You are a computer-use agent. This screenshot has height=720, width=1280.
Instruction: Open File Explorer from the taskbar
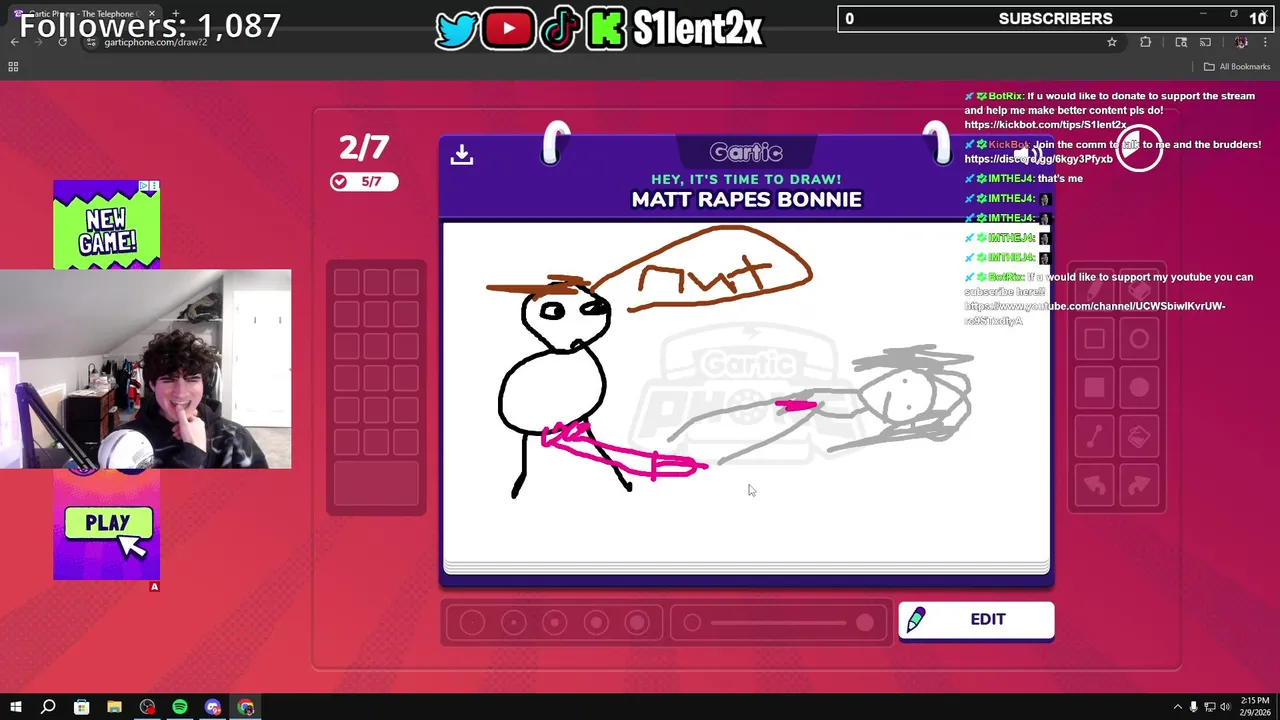click(x=114, y=707)
